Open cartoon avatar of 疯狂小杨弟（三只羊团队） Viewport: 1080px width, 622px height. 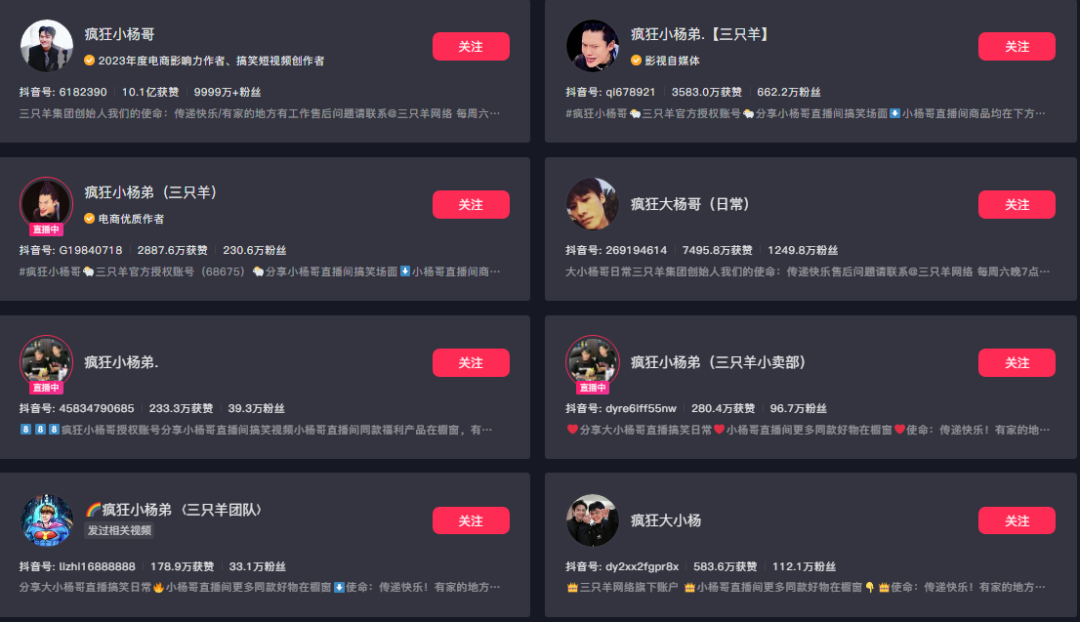tap(46, 520)
